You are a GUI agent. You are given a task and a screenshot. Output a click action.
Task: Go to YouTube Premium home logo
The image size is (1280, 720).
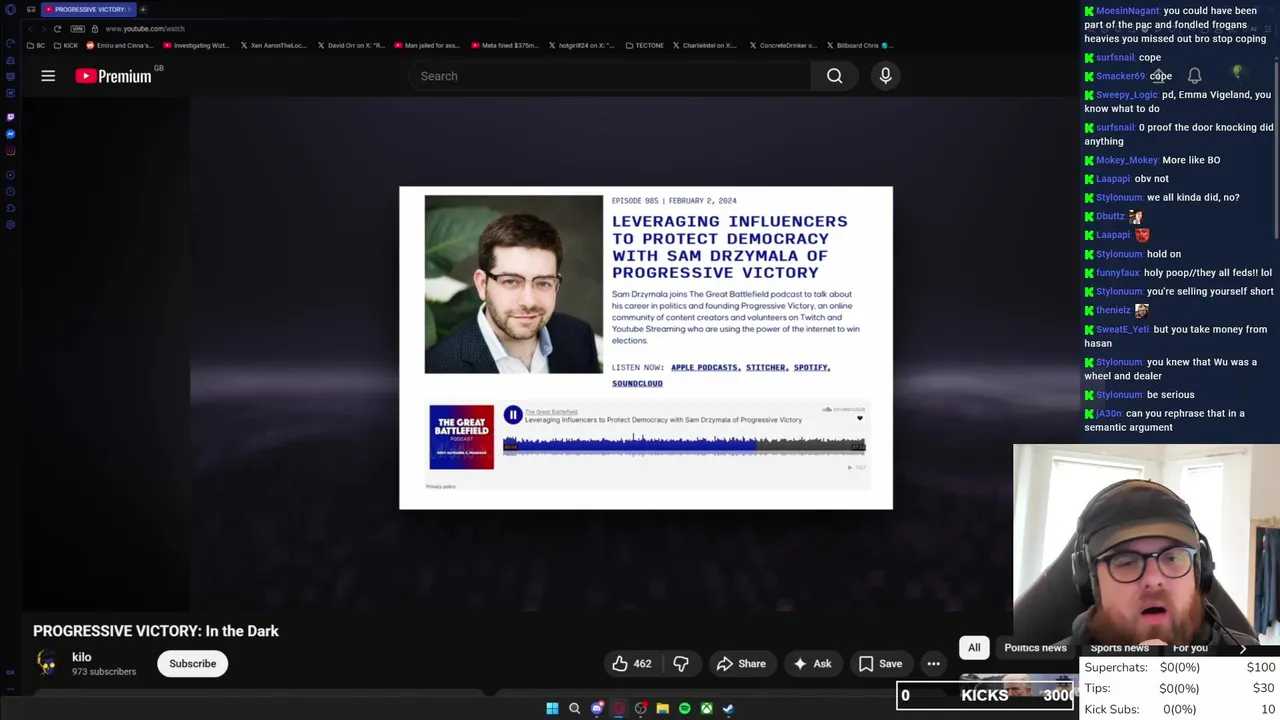point(113,76)
